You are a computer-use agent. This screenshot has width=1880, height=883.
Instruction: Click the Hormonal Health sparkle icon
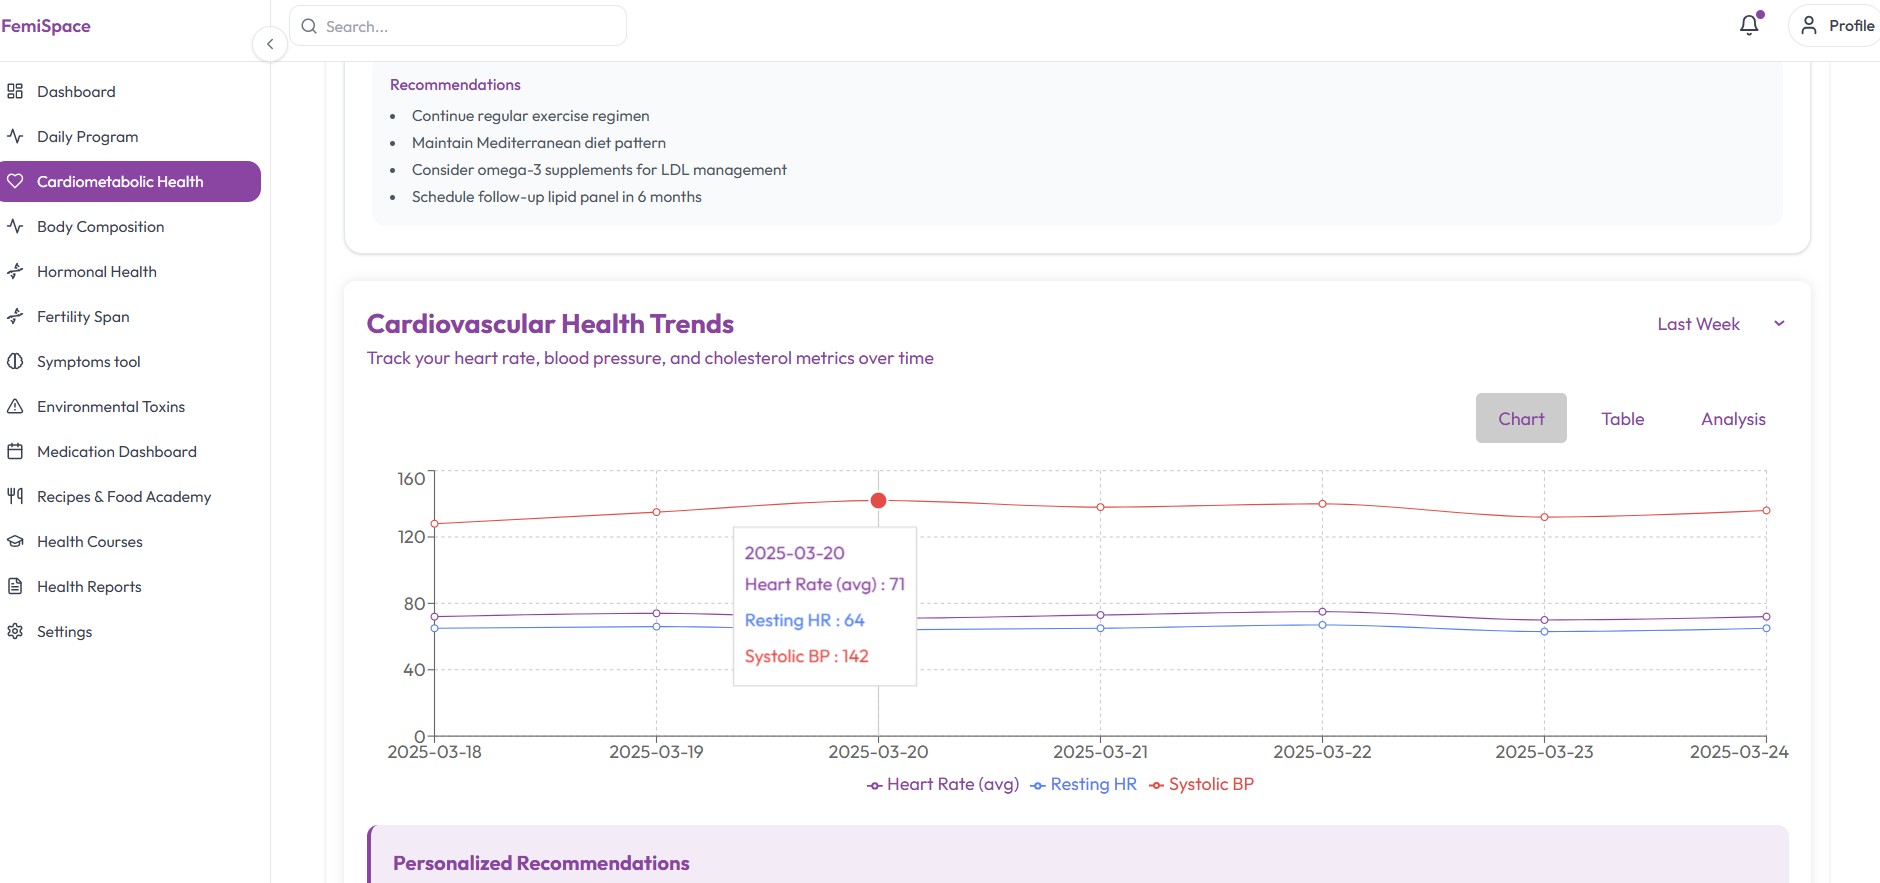click(15, 271)
